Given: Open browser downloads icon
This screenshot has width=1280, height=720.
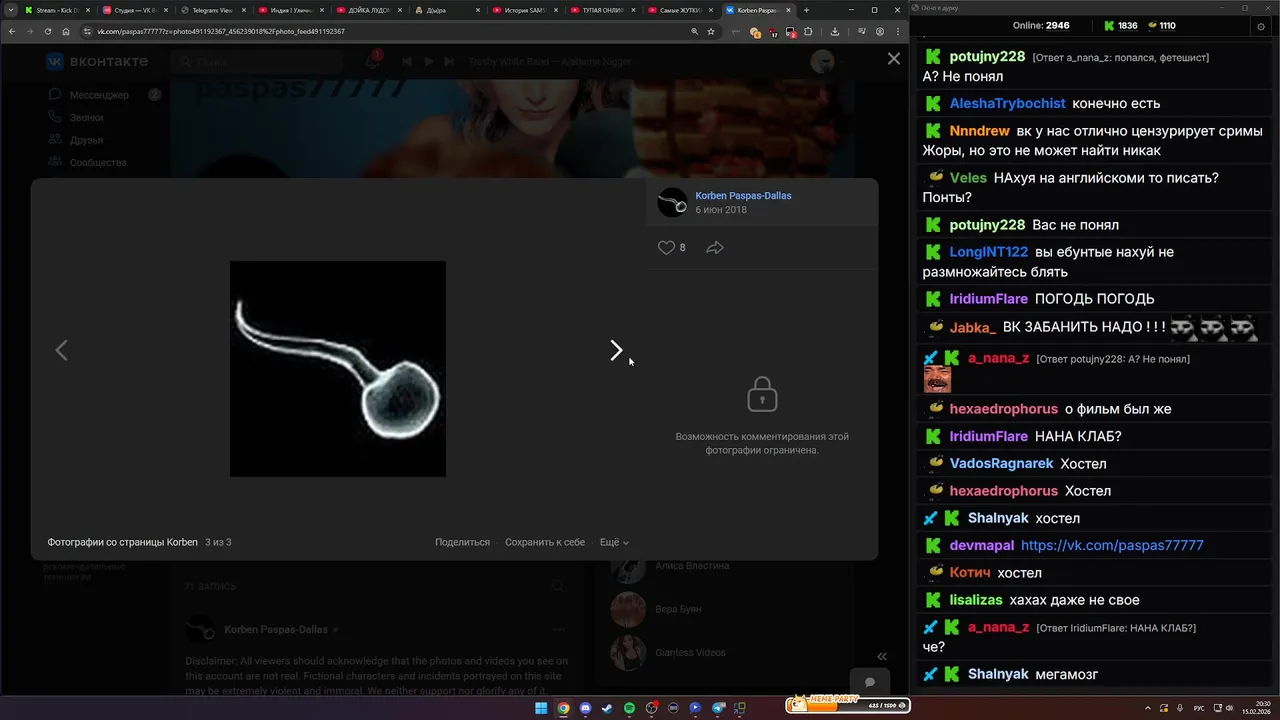Looking at the screenshot, I should click(835, 31).
